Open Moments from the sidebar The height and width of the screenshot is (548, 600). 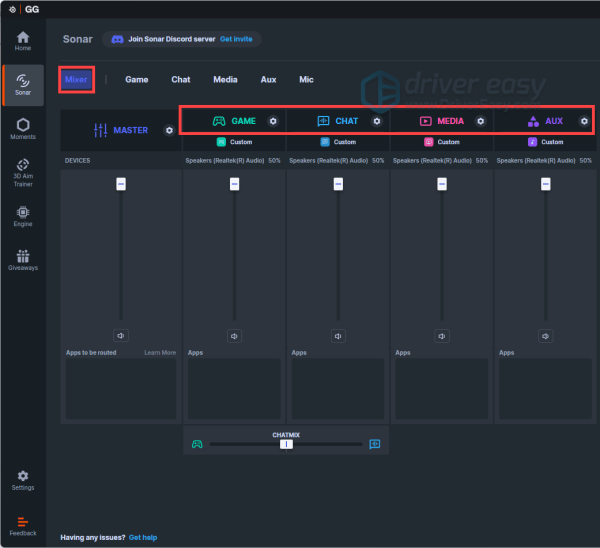point(22,127)
